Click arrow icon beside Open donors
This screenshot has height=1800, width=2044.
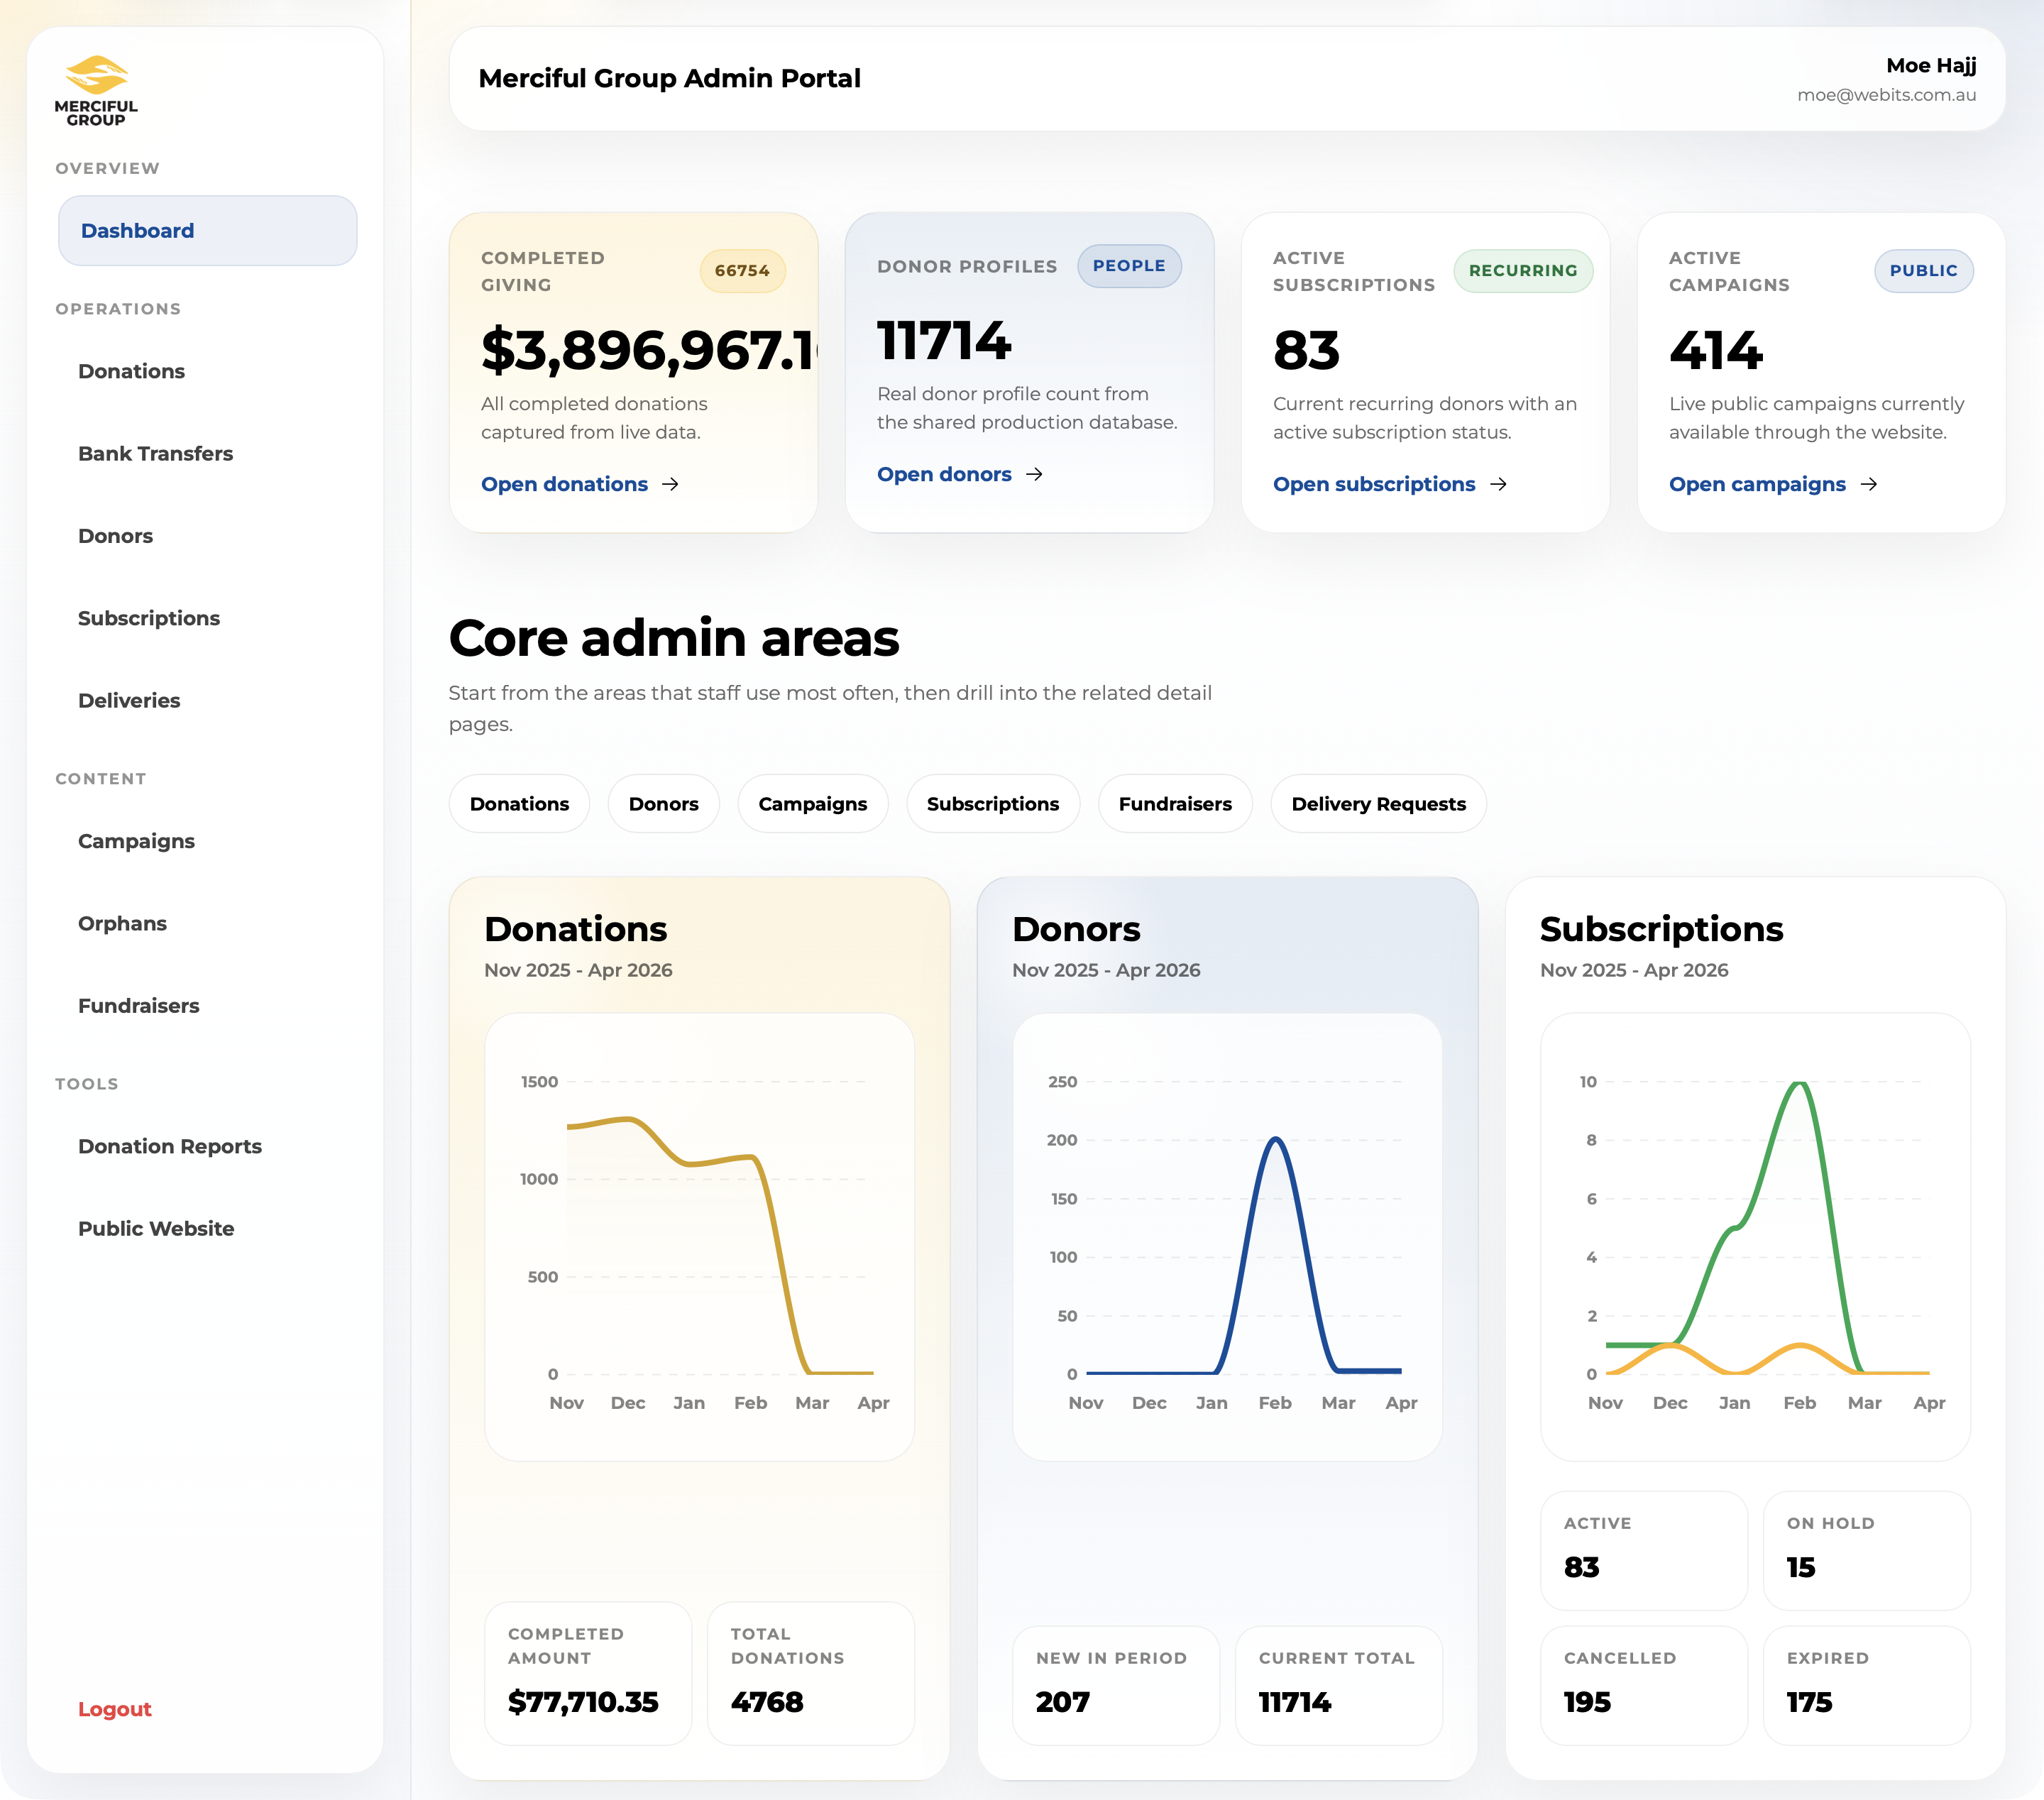[x=1035, y=474]
